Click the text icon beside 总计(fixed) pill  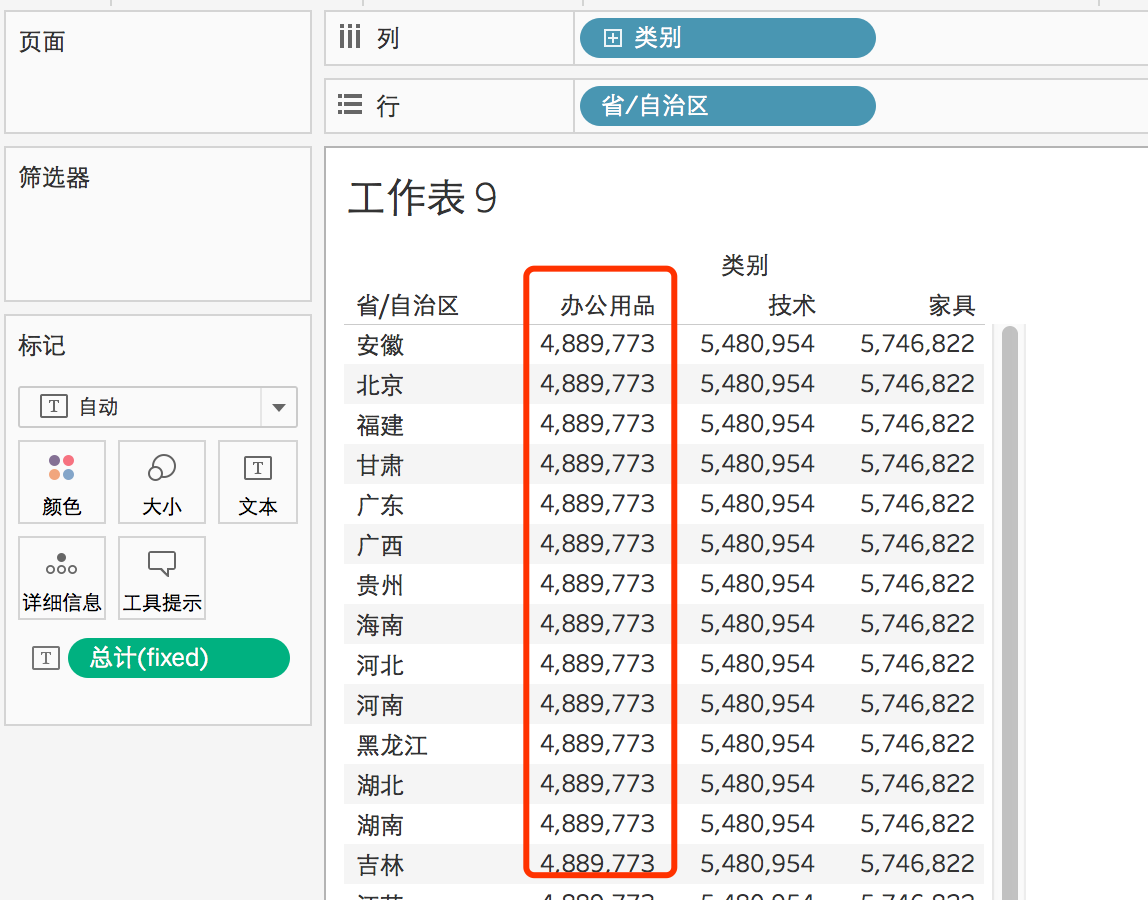pyautogui.click(x=45, y=658)
